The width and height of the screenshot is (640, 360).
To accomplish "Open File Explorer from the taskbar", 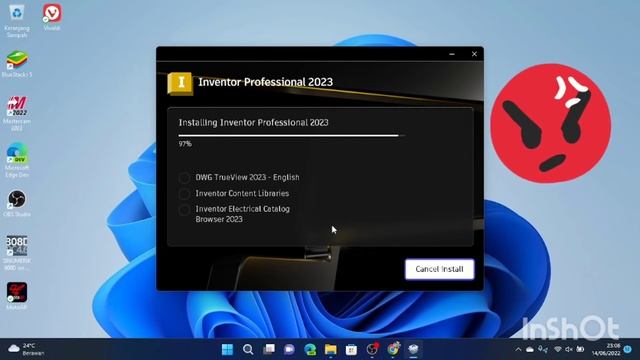I will click(331, 349).
